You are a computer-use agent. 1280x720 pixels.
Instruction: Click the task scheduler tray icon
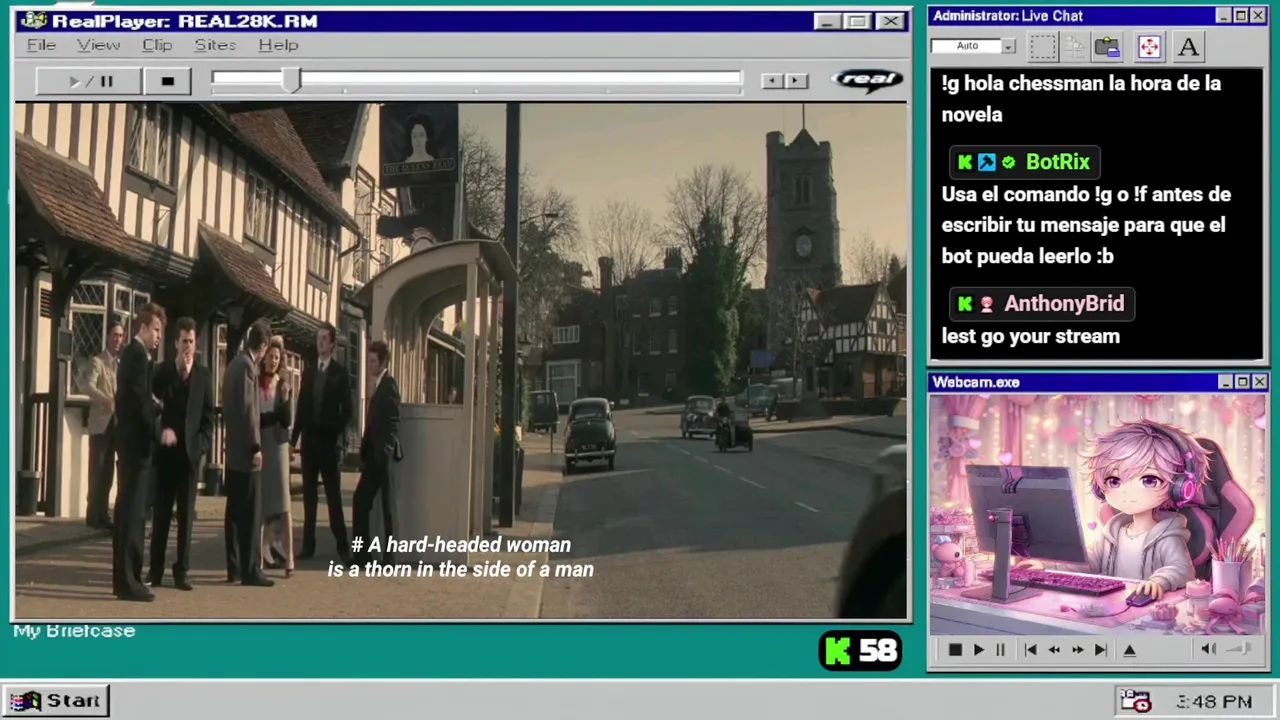click(x=1135, y=701)
